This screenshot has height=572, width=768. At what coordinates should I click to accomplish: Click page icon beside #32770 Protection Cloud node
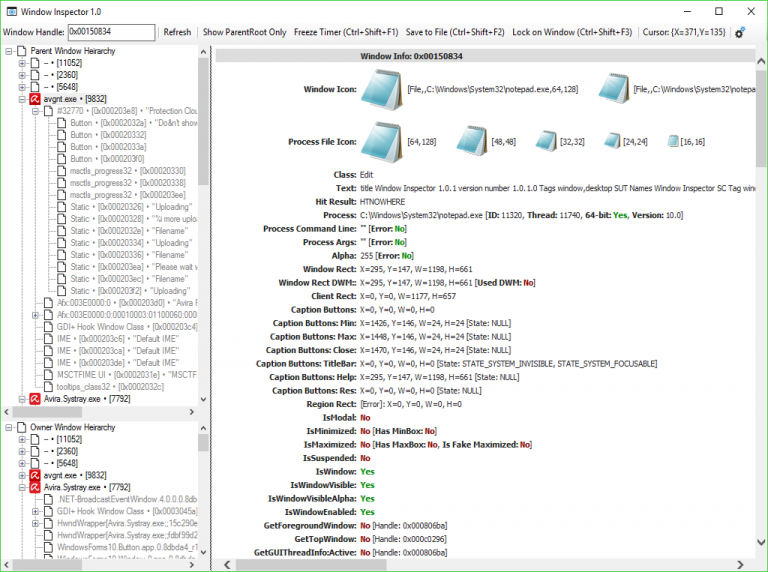[48, 111]
